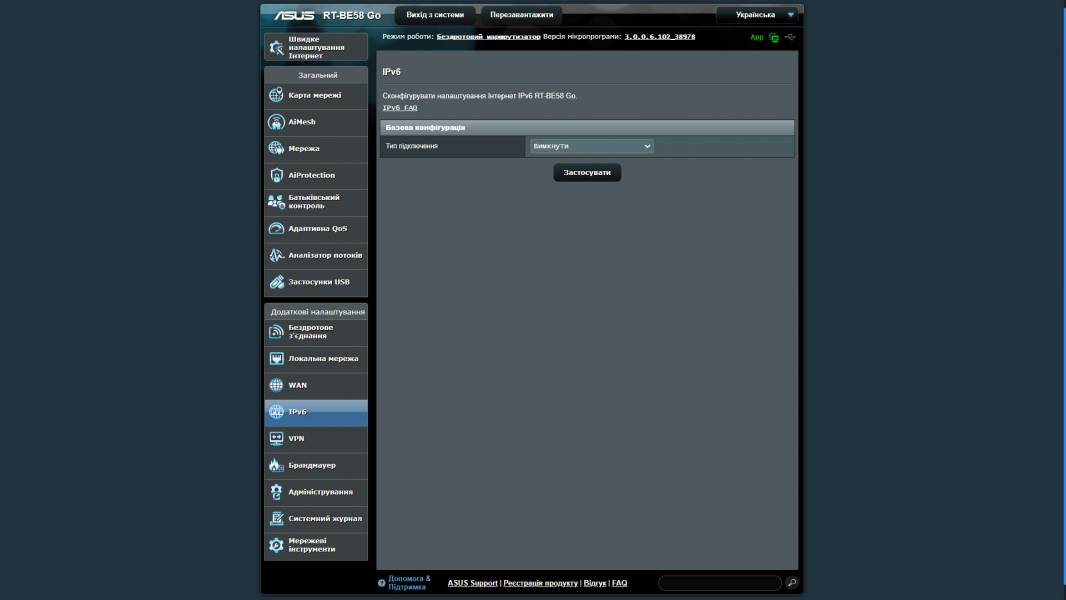Open the IPv6 FAQ link
The height and width of the screenshot is (600, 1066).
click(400, 107)
